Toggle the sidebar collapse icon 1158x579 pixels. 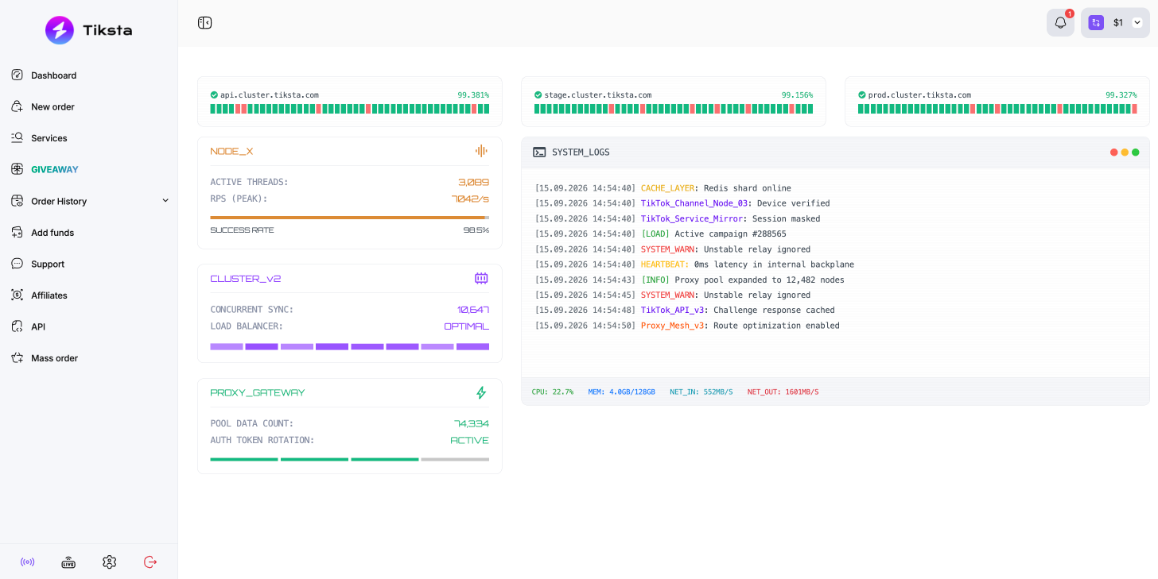pos(205,23)
